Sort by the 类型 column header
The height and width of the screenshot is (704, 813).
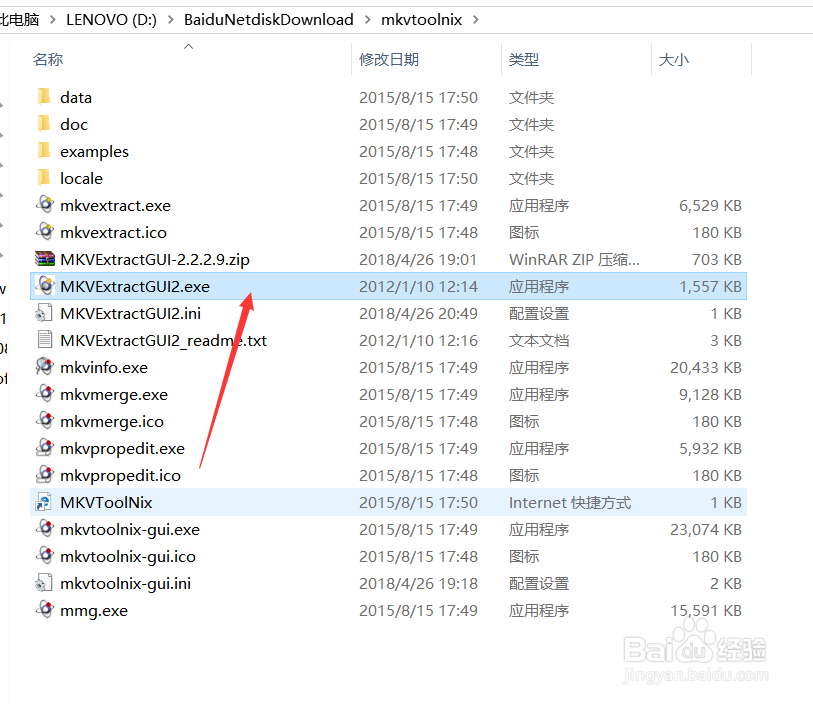coord(524,60)
